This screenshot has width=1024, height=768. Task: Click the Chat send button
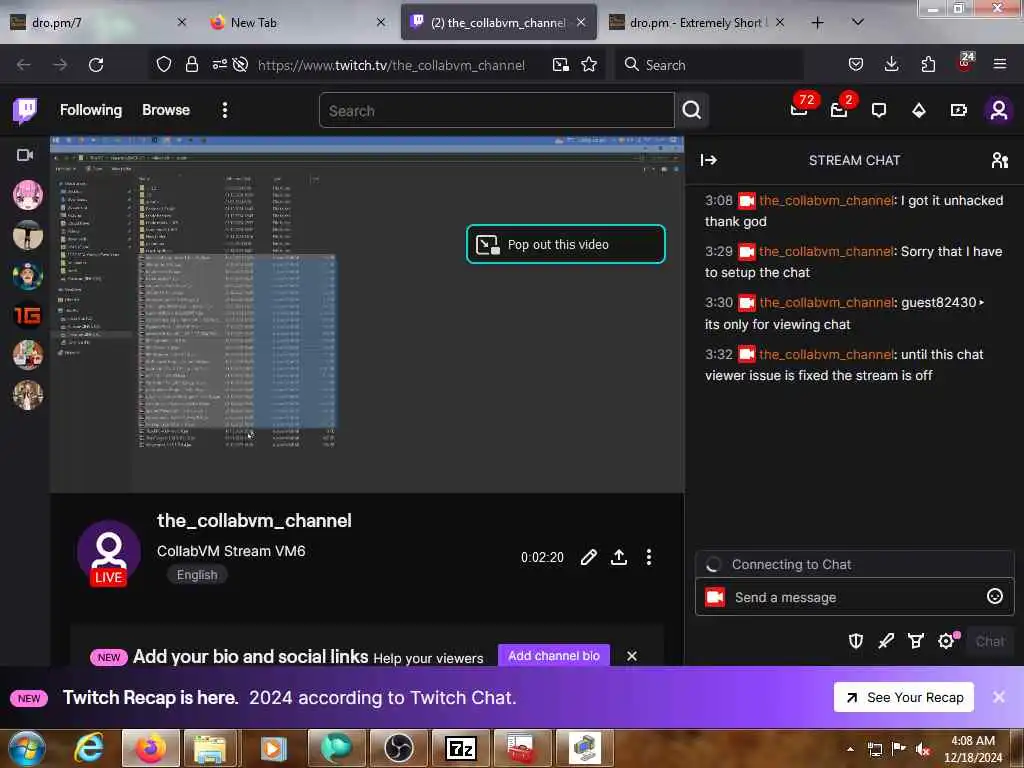click(990, 641)
